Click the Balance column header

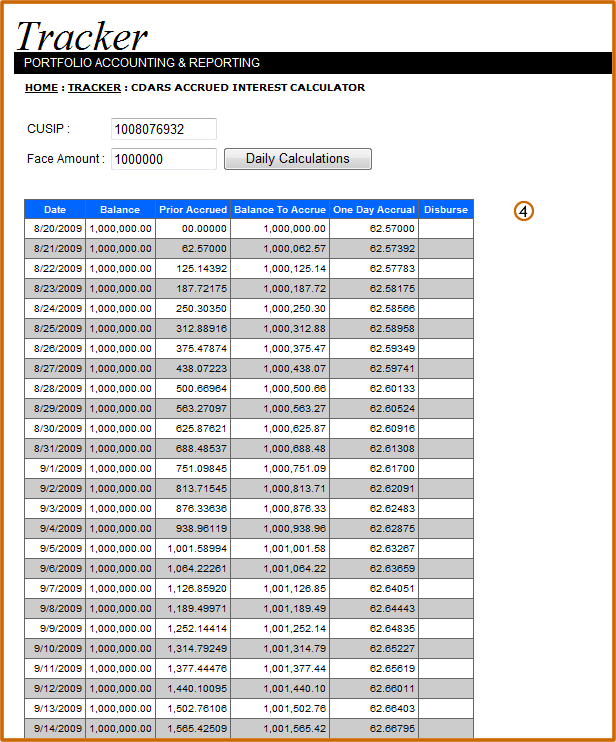[120, 209]
